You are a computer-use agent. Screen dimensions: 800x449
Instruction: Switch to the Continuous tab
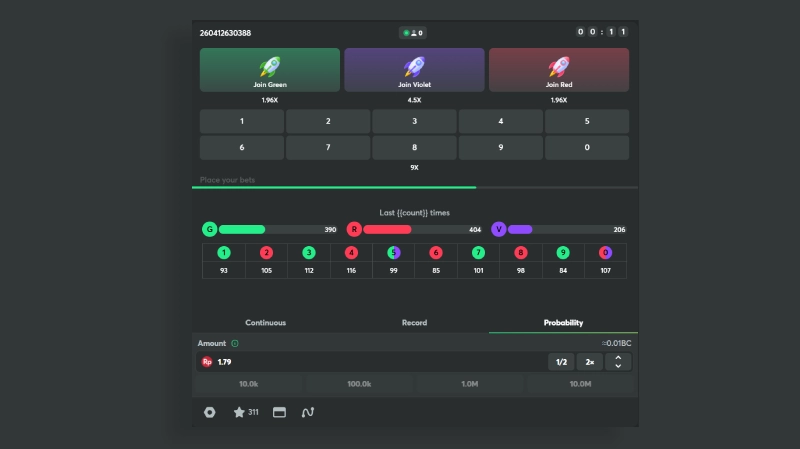(x=266, y=323)
